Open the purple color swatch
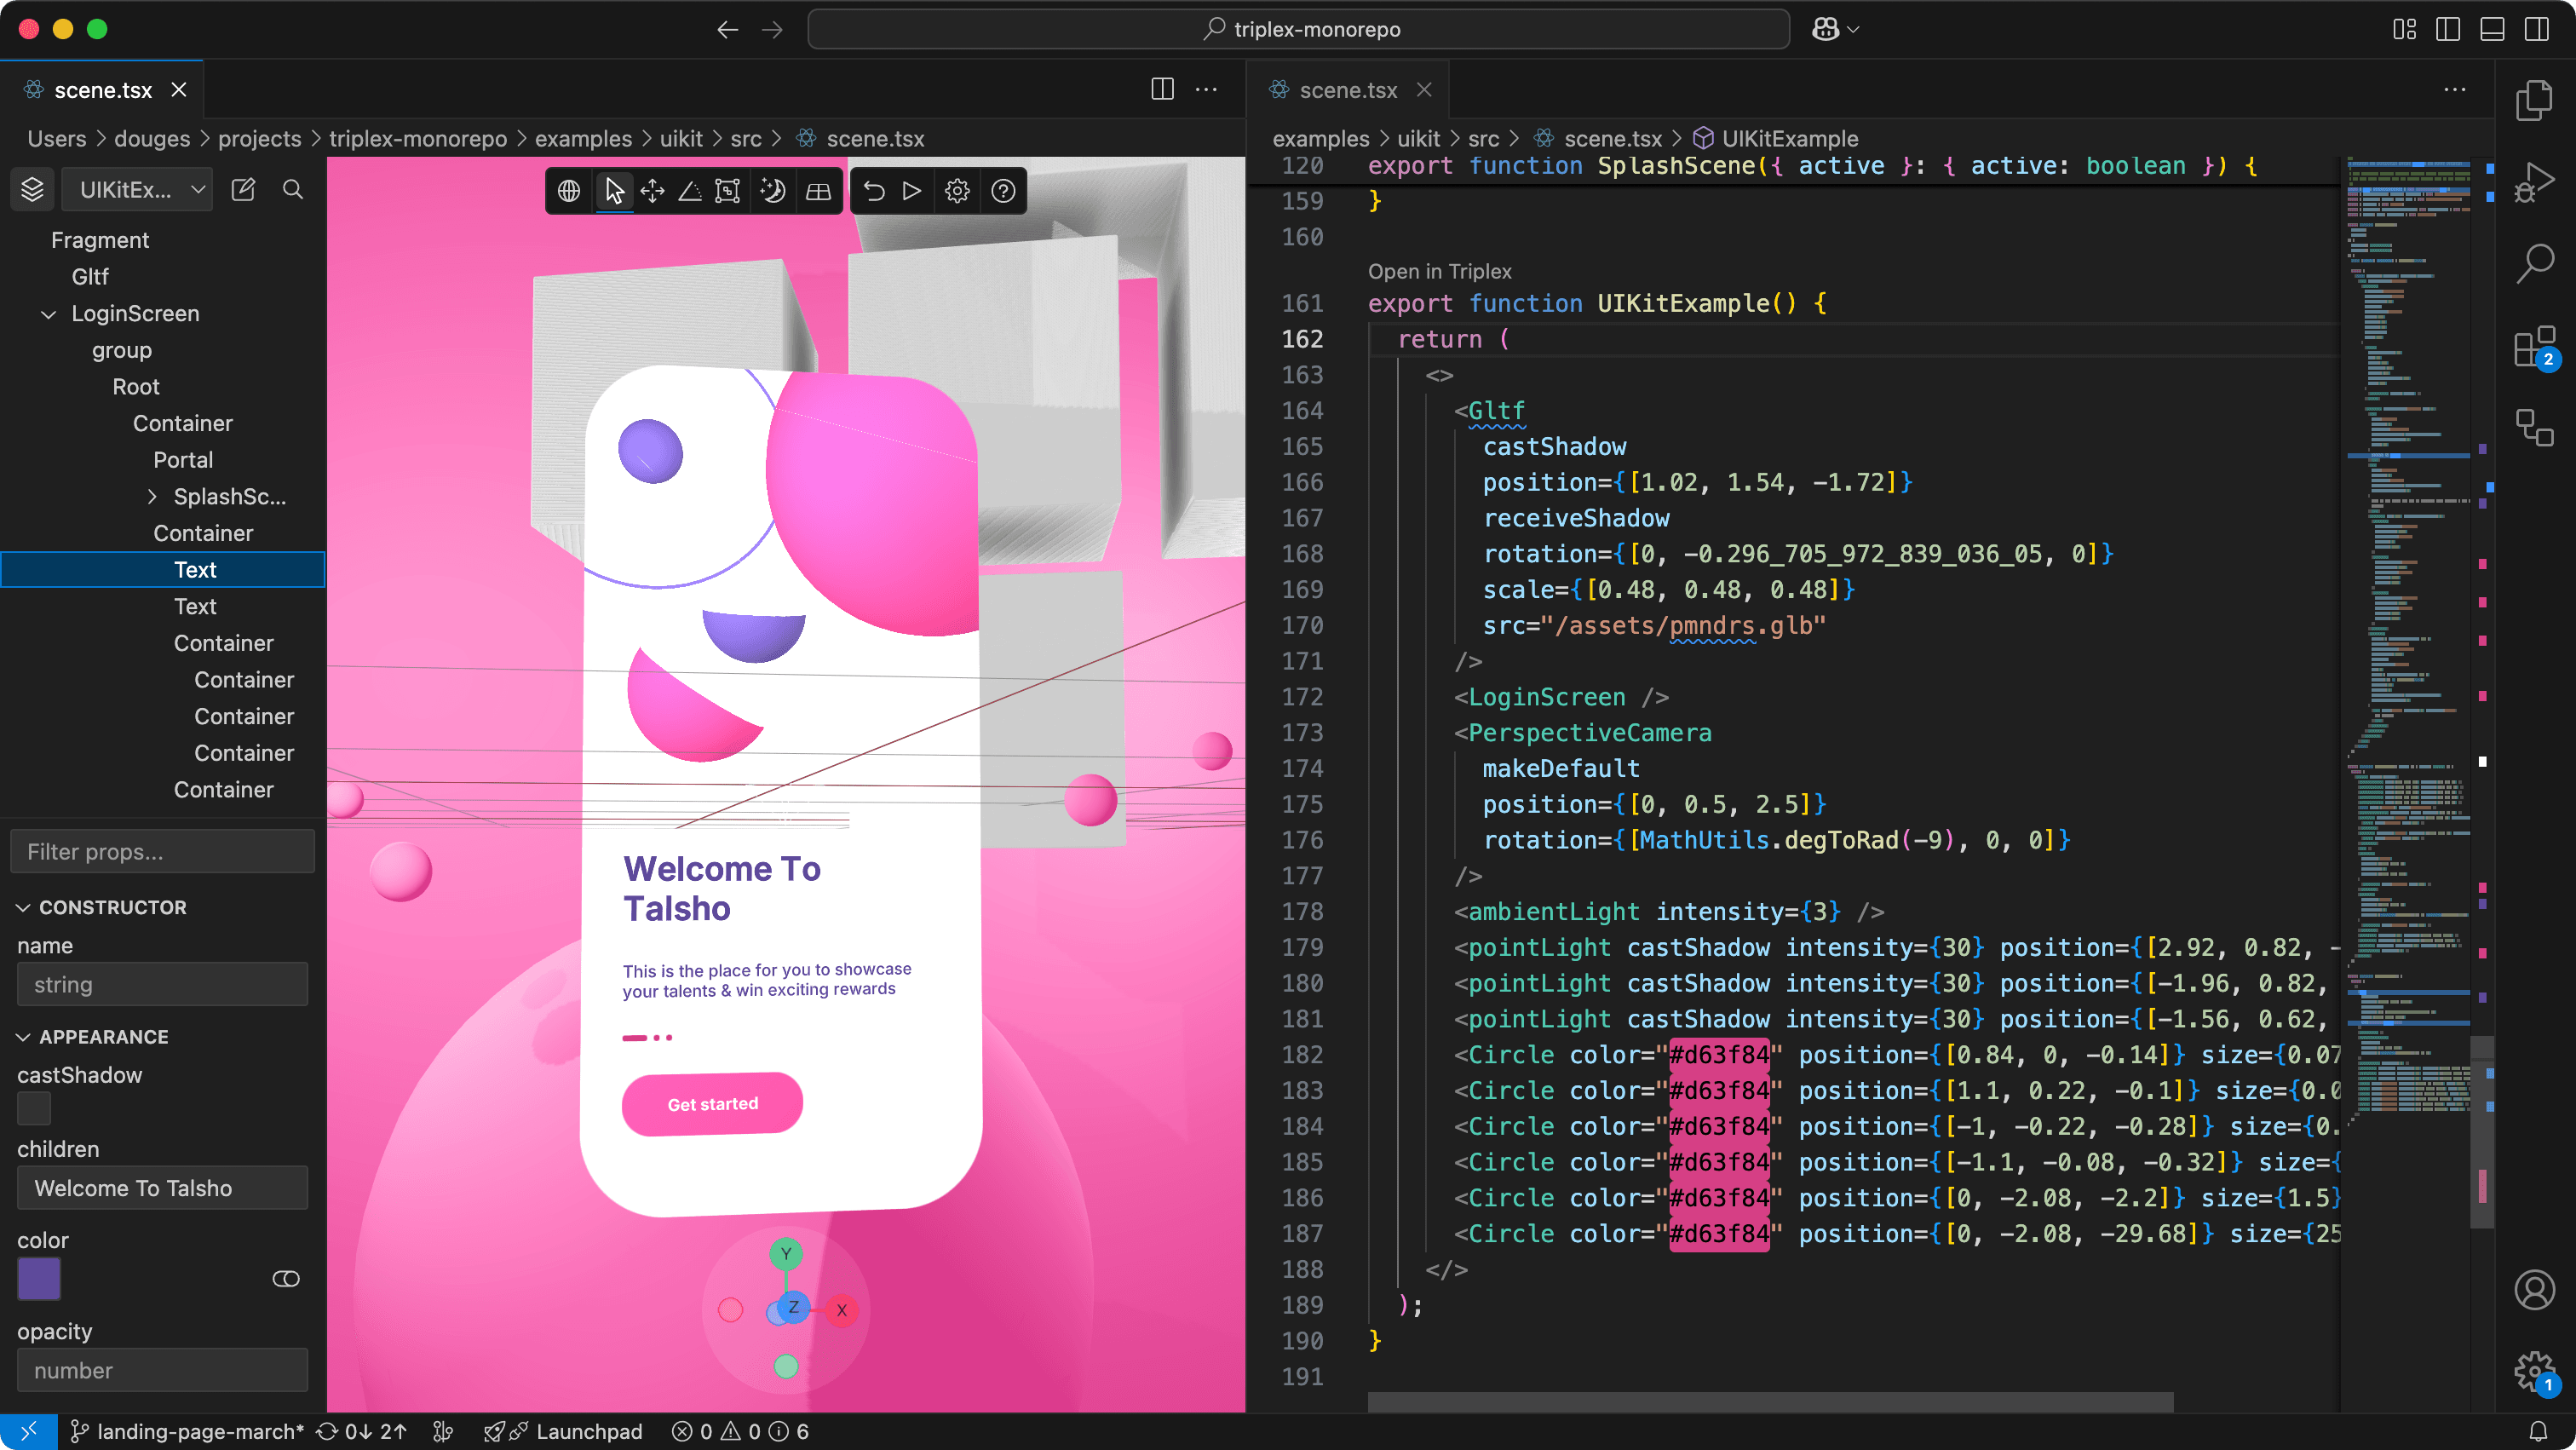The height and width of the screenshot is (1450, 2576). [x=40, y=1279]
